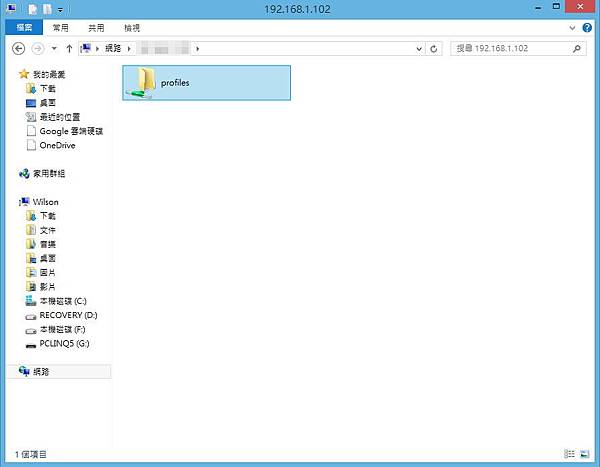Refresh the current folder view
This screenshot has height=467, width=600.
pos(434,49)
